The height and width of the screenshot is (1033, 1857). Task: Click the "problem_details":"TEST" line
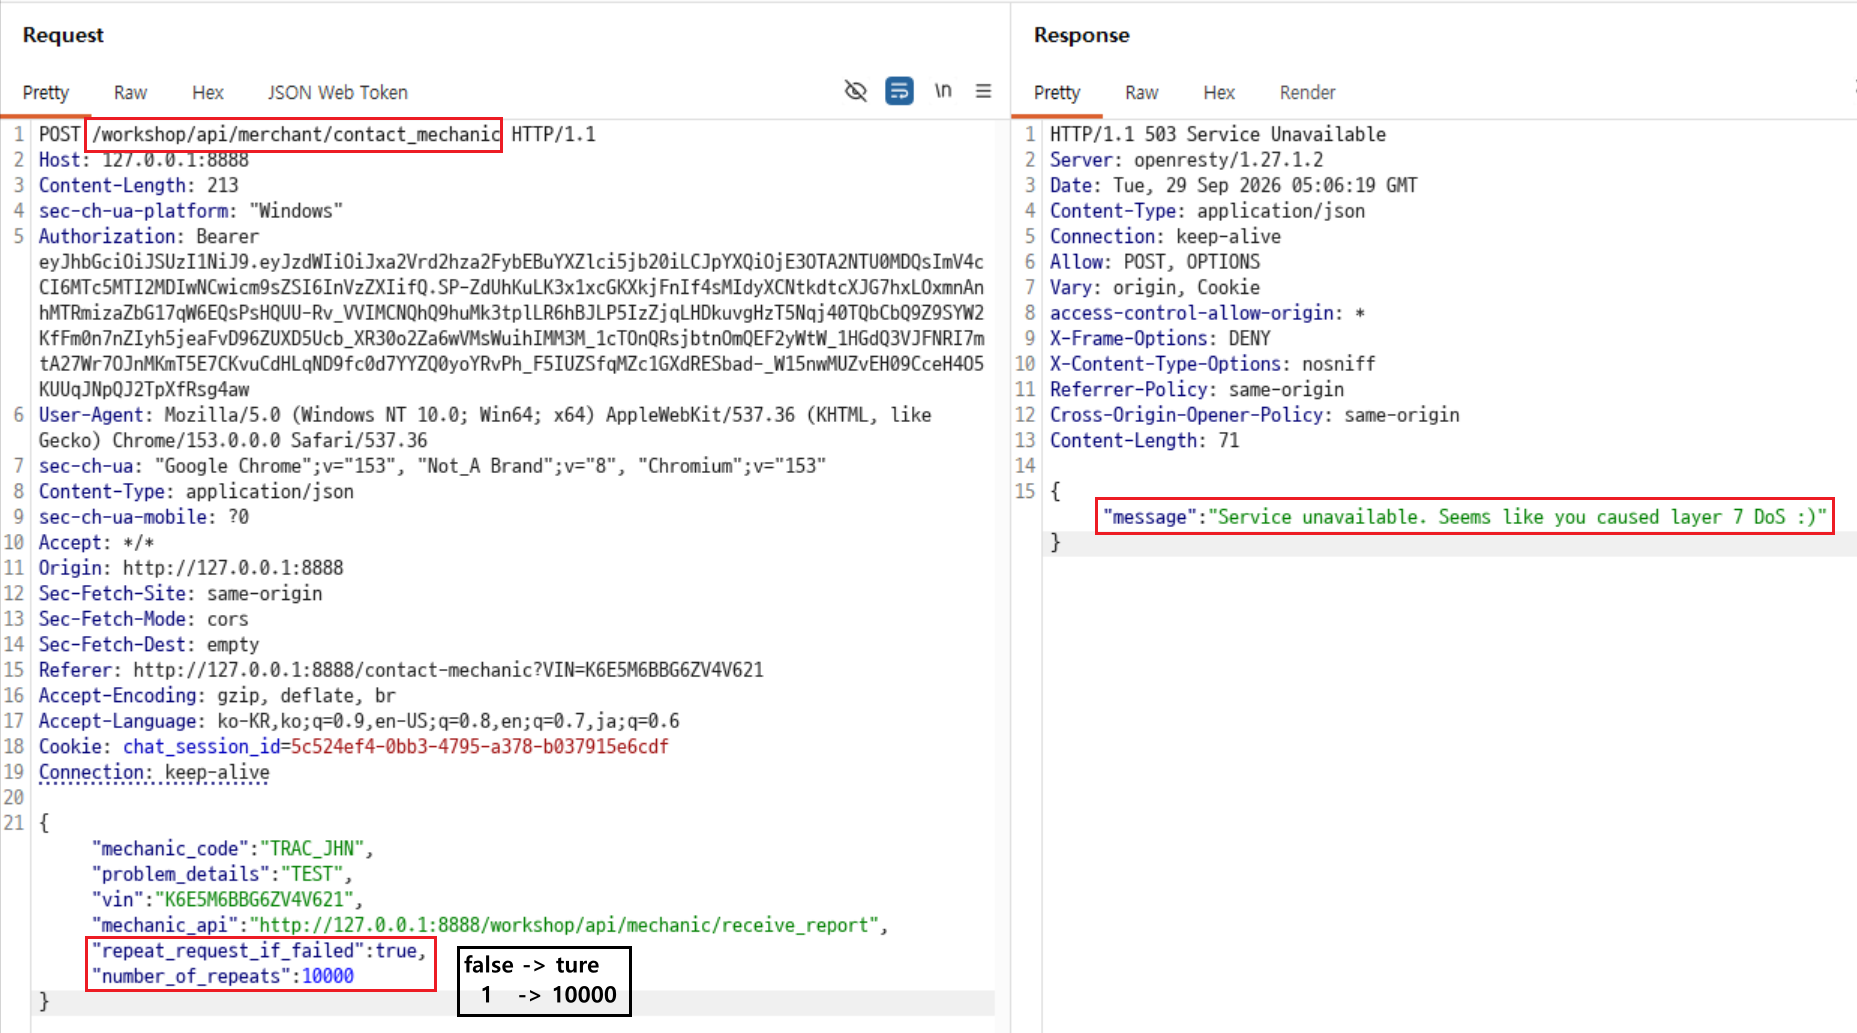[222, 874]
